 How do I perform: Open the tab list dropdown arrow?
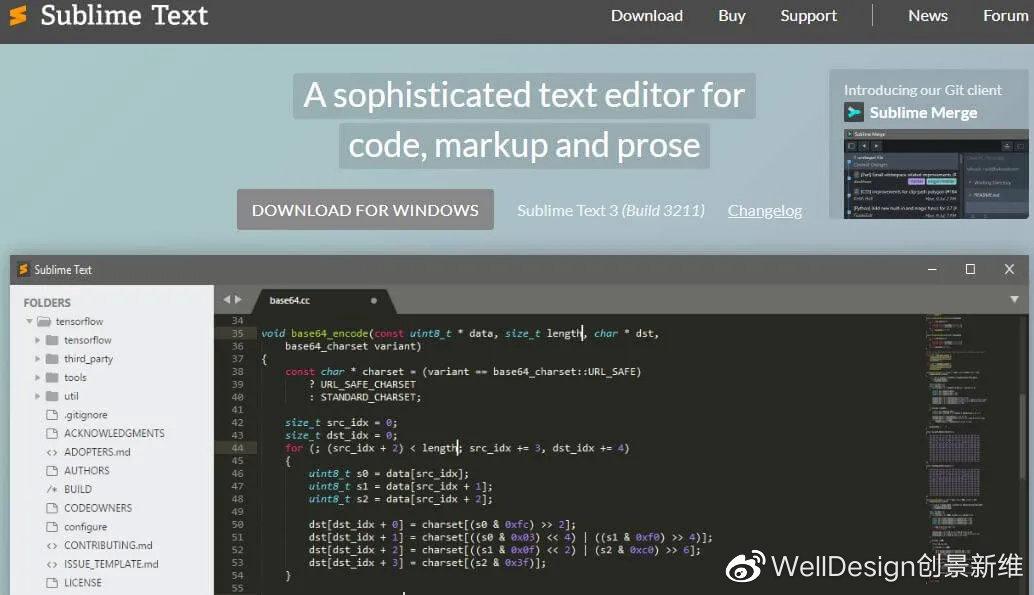[1014, 299]
